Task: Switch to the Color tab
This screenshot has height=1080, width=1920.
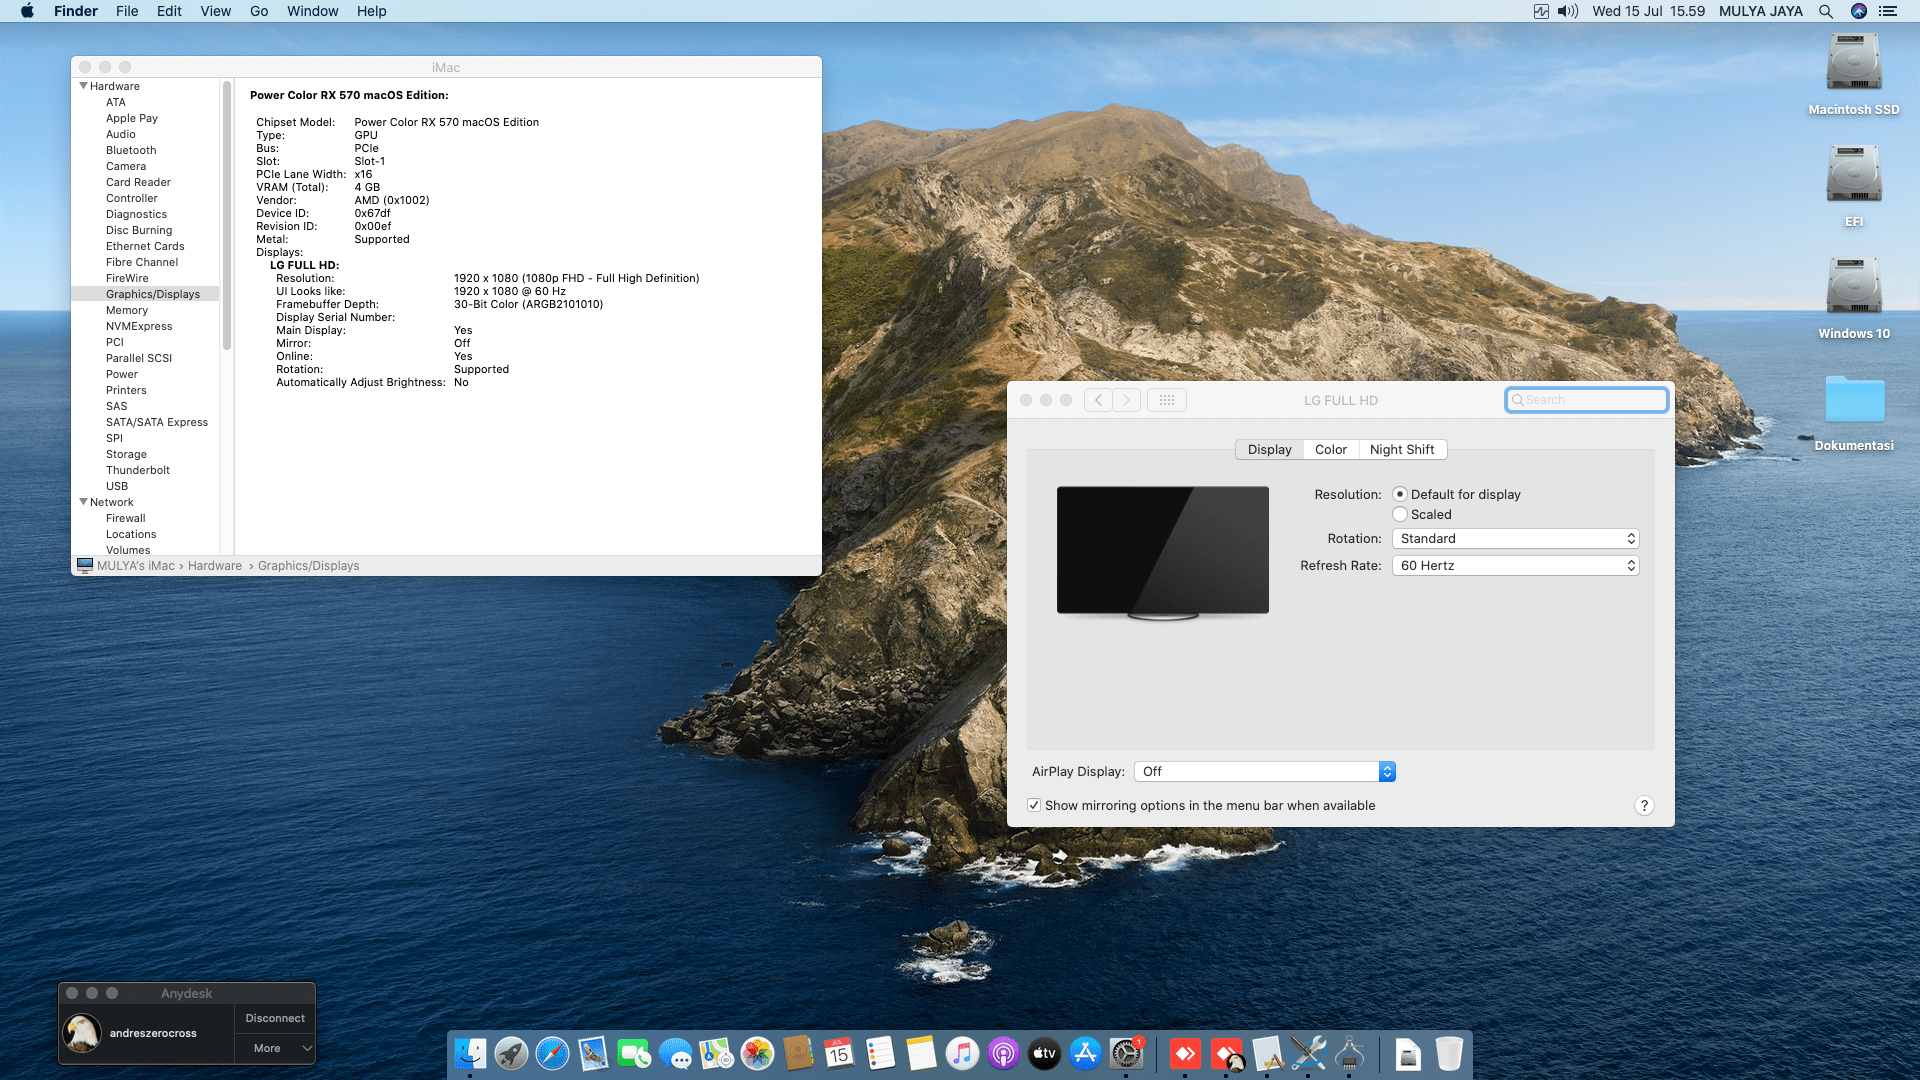Action: pyautogui.click(x=1330, y=449)
